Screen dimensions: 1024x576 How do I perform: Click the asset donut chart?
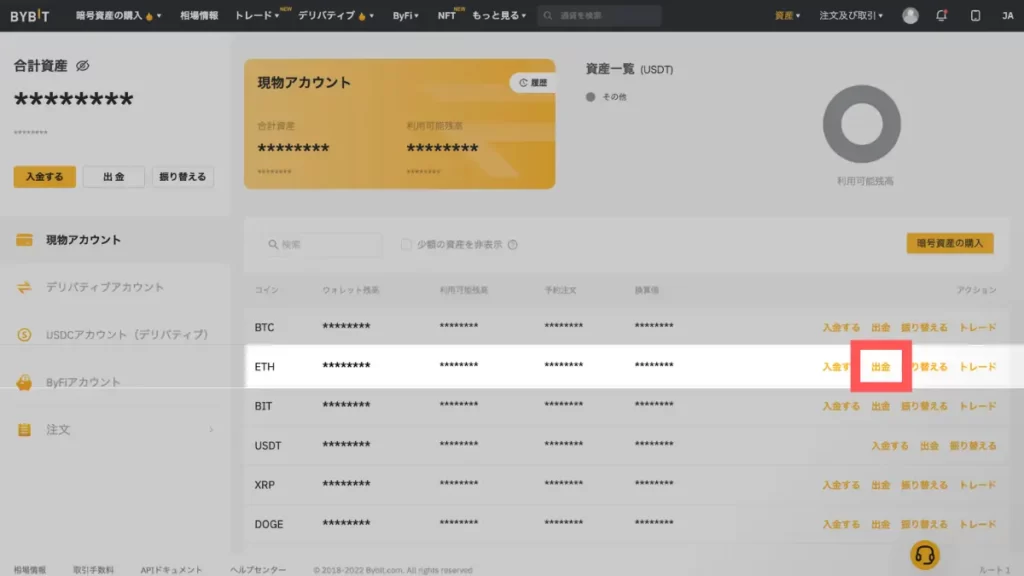(x=861, y=124)
